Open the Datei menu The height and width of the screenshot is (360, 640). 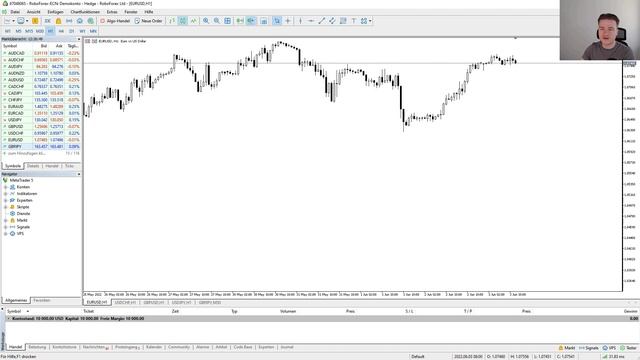(x=15, y=12)
